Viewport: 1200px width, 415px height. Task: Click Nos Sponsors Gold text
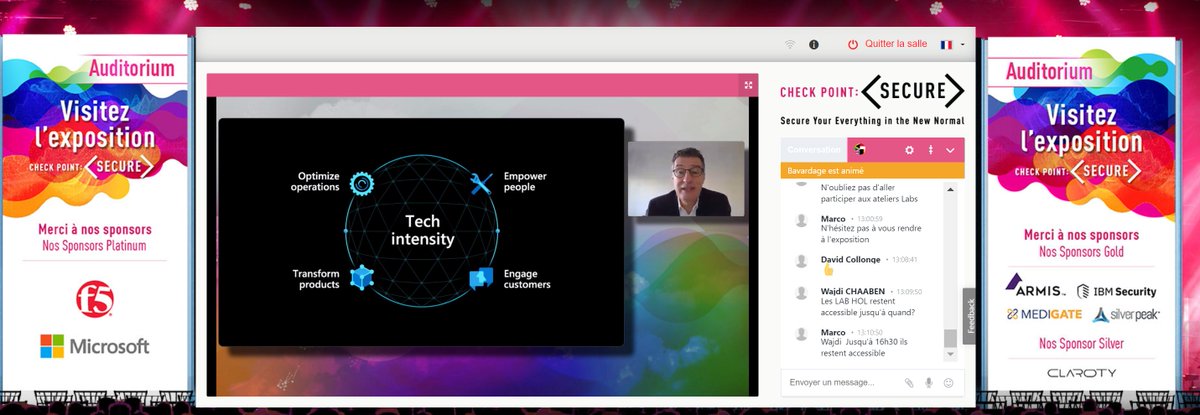point(1079,252)
